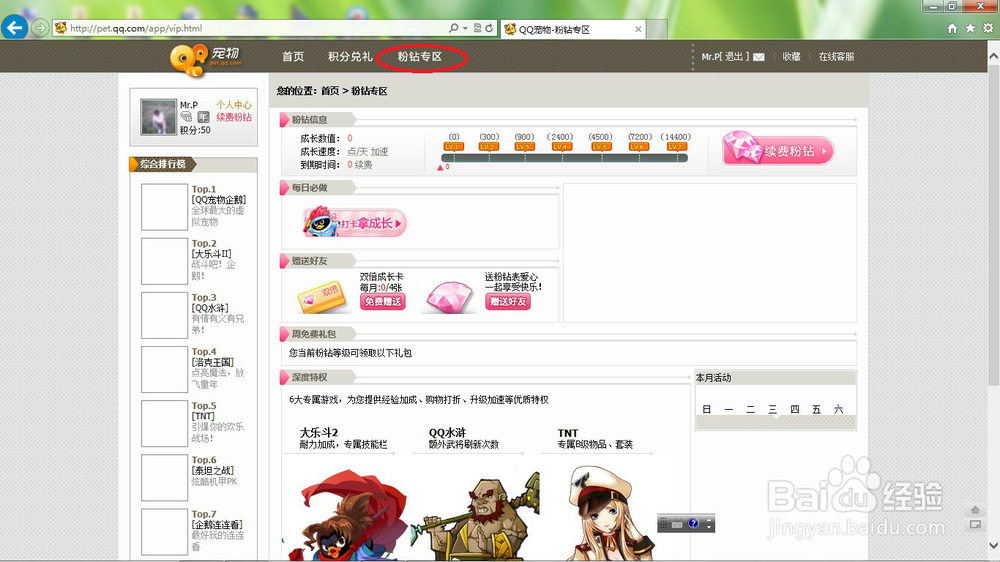Screen dimensions: 1000x562
Task: Open browser tools gear icon
Action: tap(988, 28)
